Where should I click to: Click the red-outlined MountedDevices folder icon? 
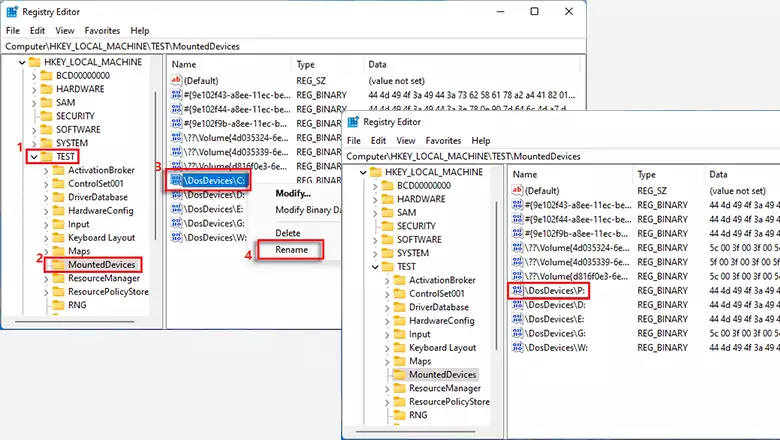(58, 264)
